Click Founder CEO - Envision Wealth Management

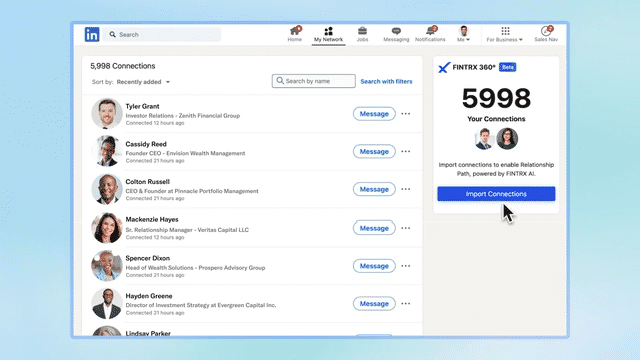click(x=185, y=153)
